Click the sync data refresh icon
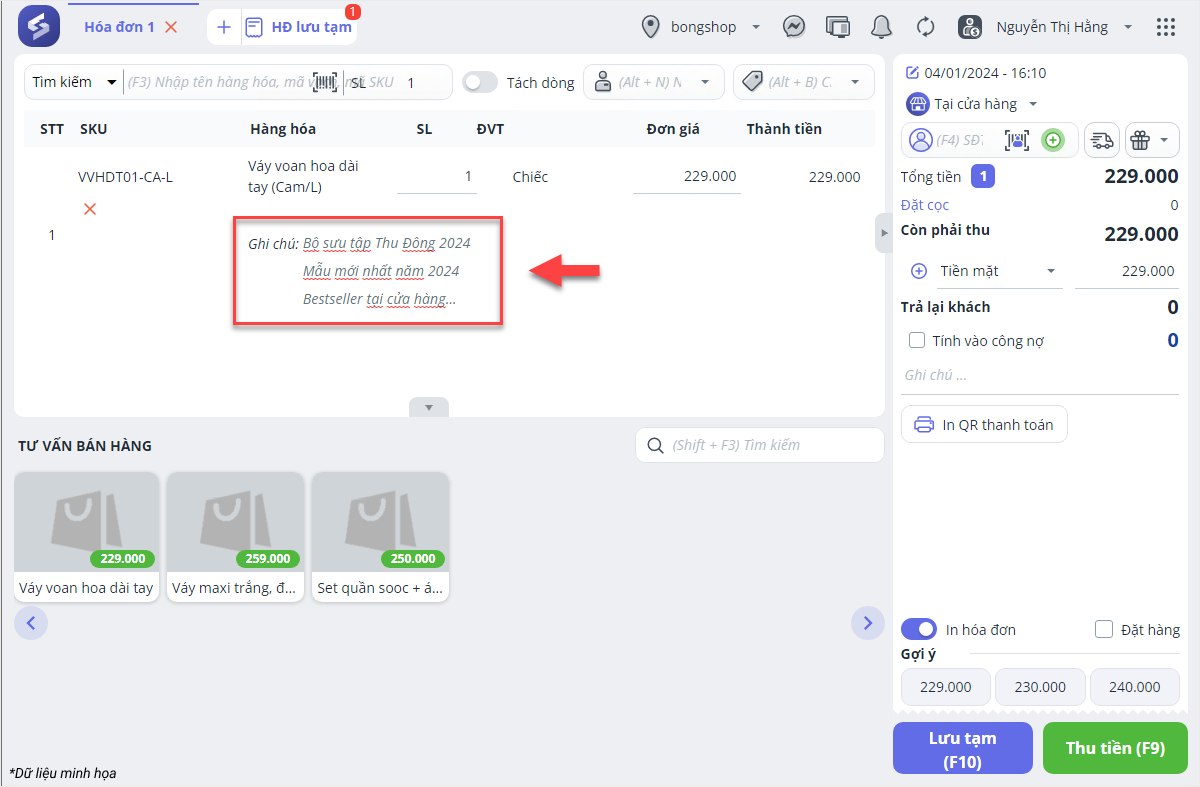 (925, 27)
